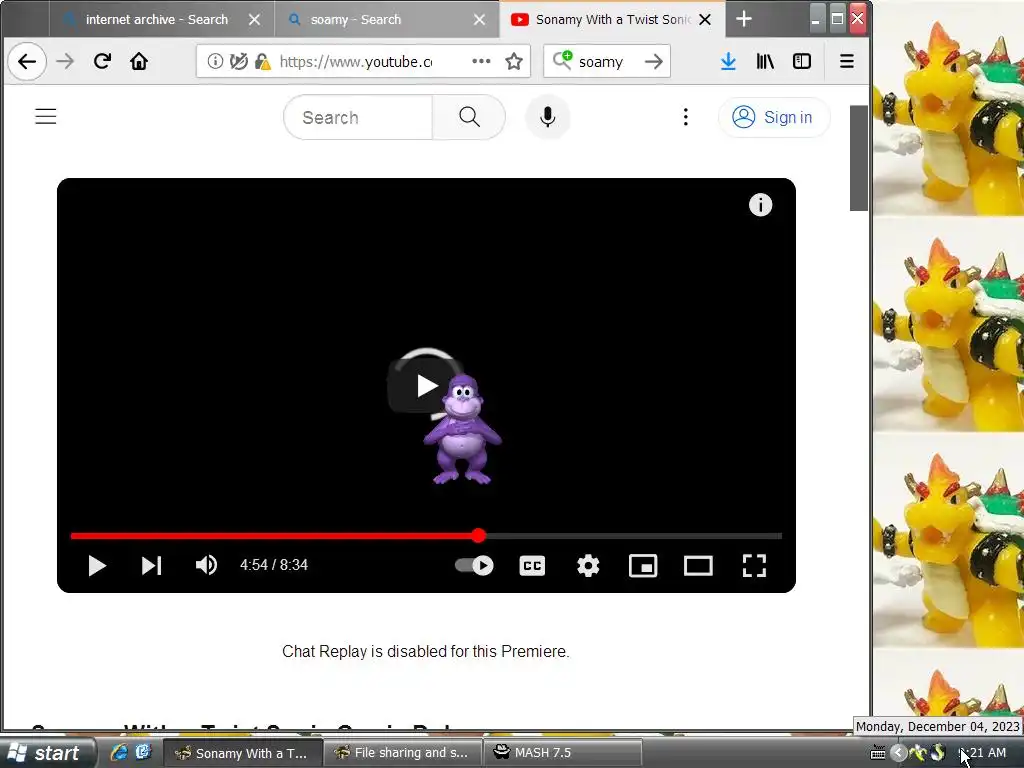Click the keyboard icon in system tray

(878, 753)
